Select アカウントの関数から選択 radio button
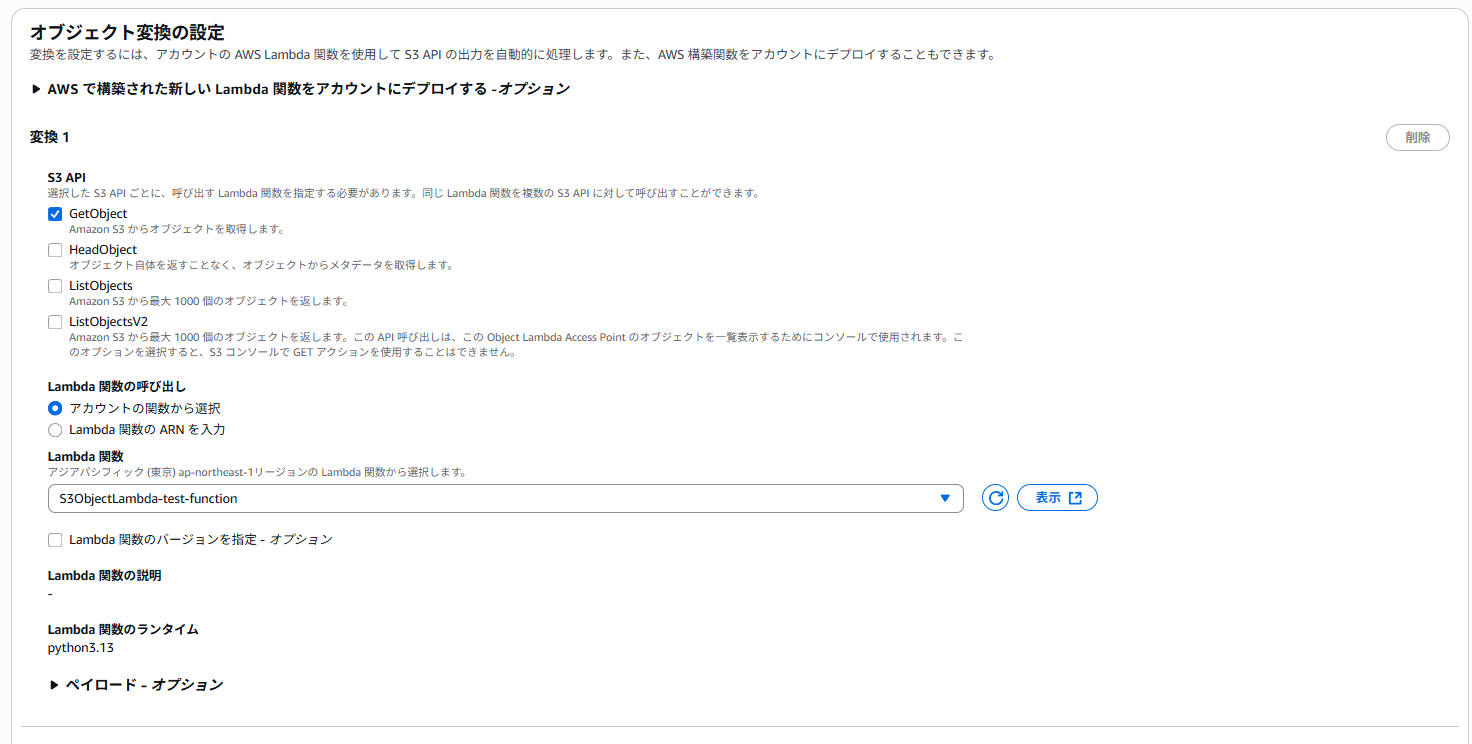Viewport: 1472px width, 744px height. click(55, 408)
